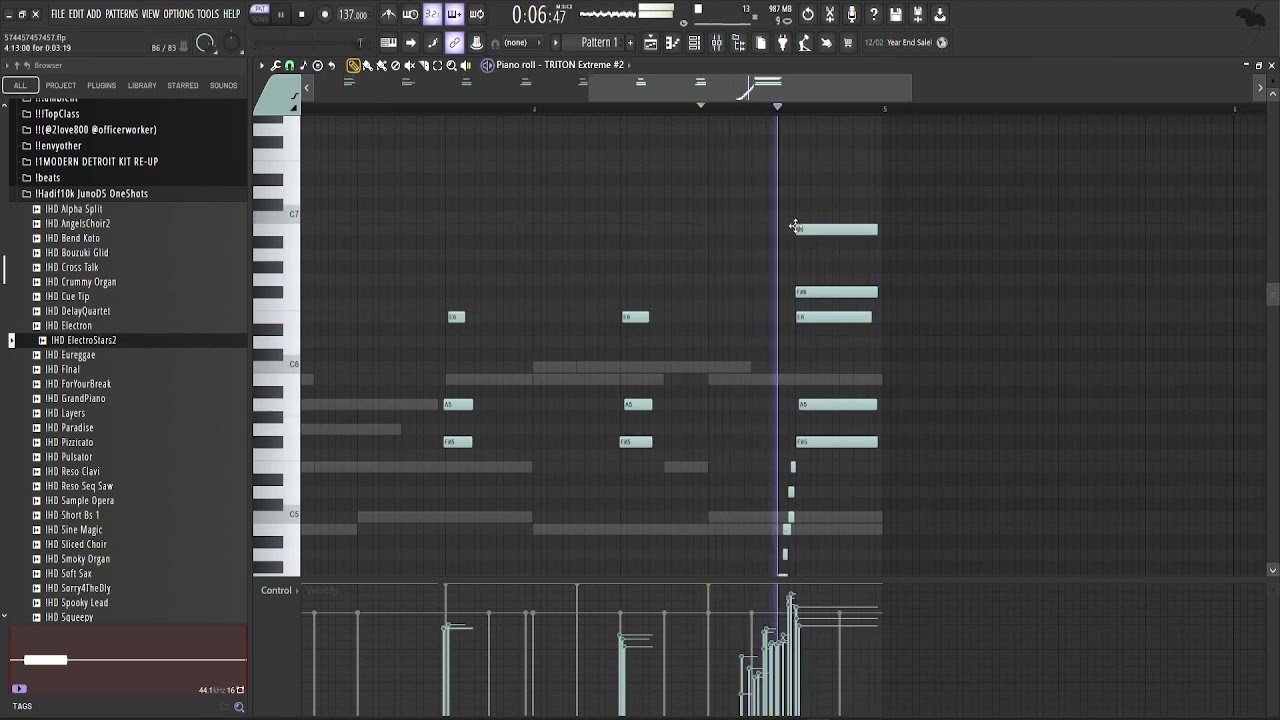Toggle the piano roll magnet snap
This screenshot has width=1280, height=720.
coord(289,65)
